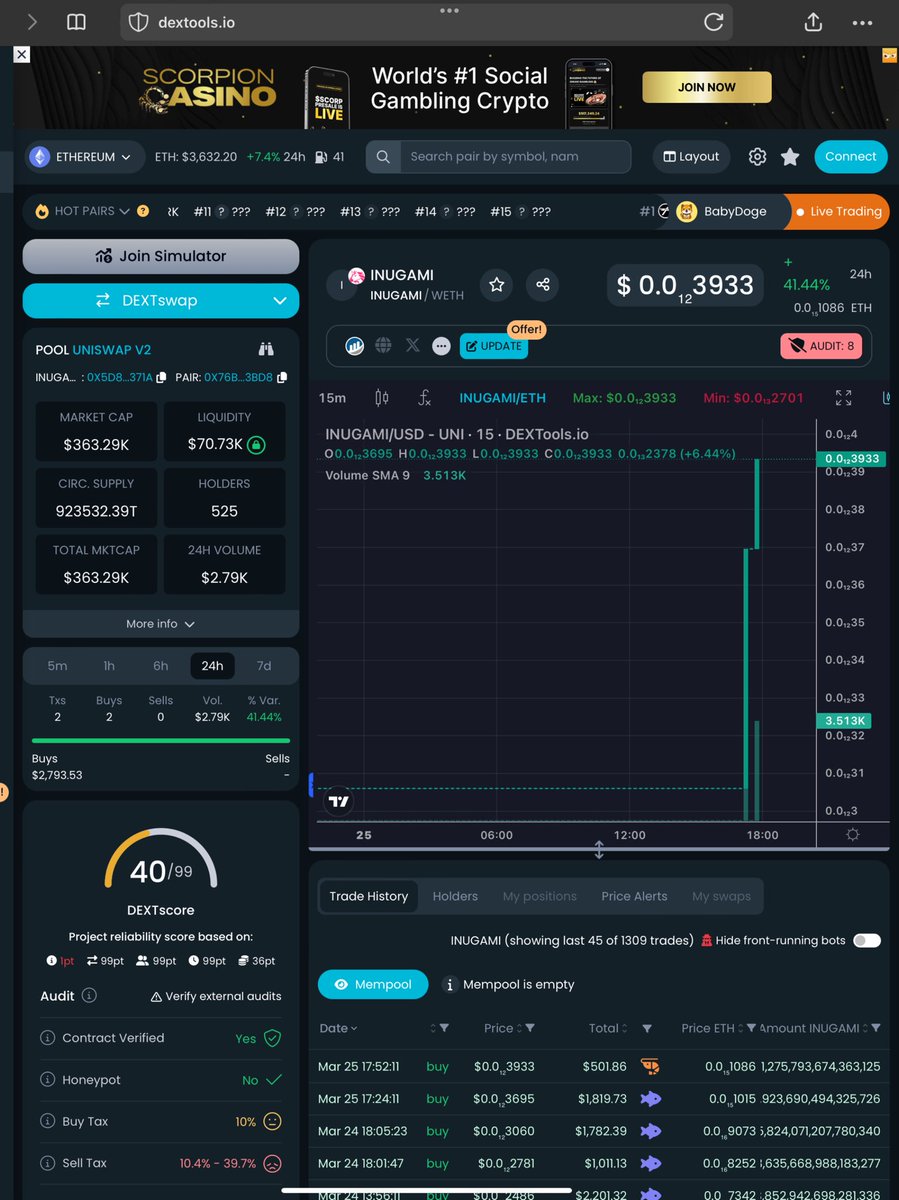This screenshot has width=899, height=1200.
Task: Open the Price Alerts tab
Action: tap(634, 896)
